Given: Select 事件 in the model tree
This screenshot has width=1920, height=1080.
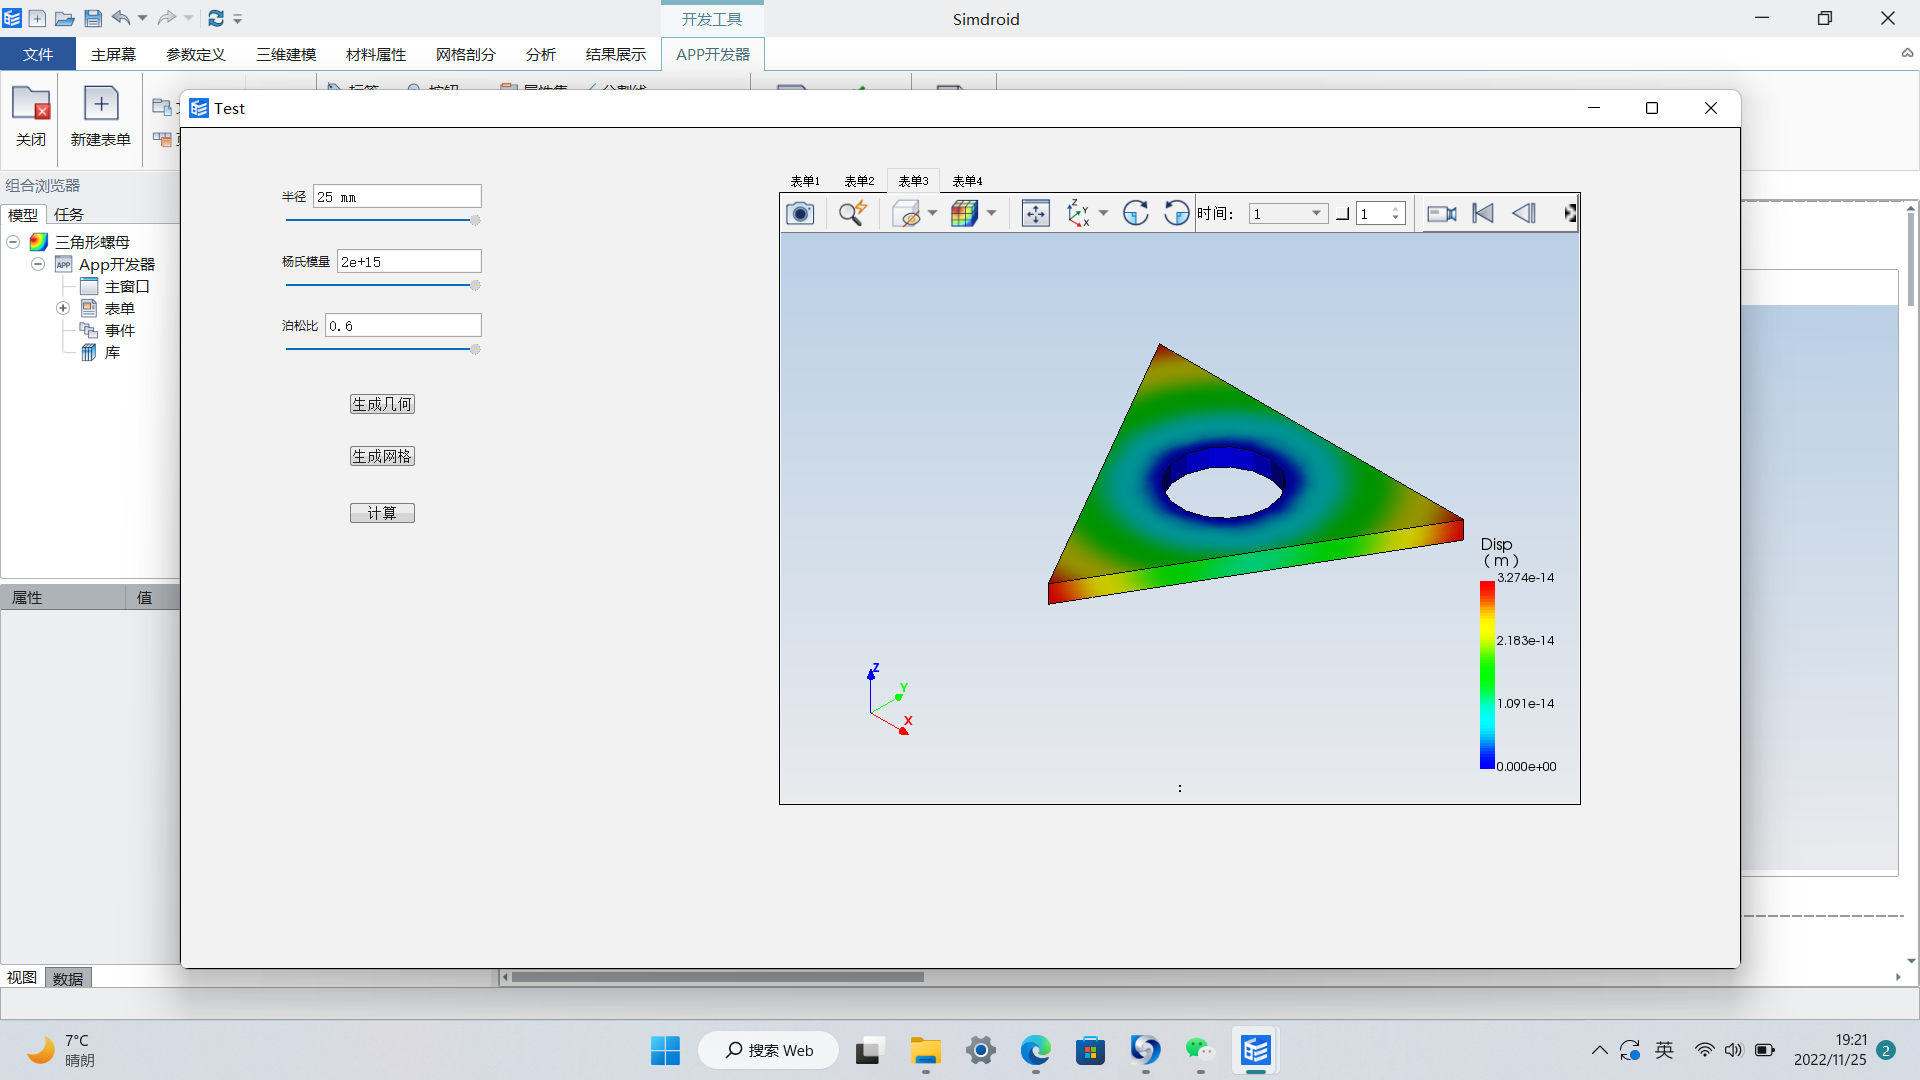Looking at the screenshot, I should [x=119, y=330].
